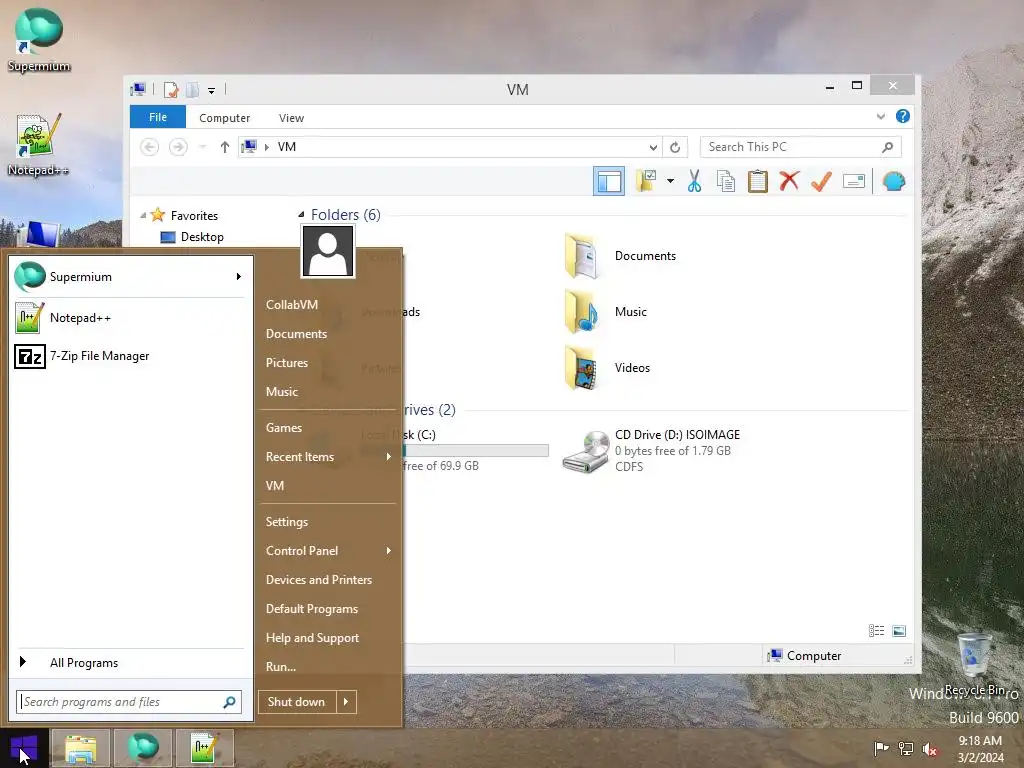Open the File ribbon tab
1024x768 pixels.
tap(157, 117)
